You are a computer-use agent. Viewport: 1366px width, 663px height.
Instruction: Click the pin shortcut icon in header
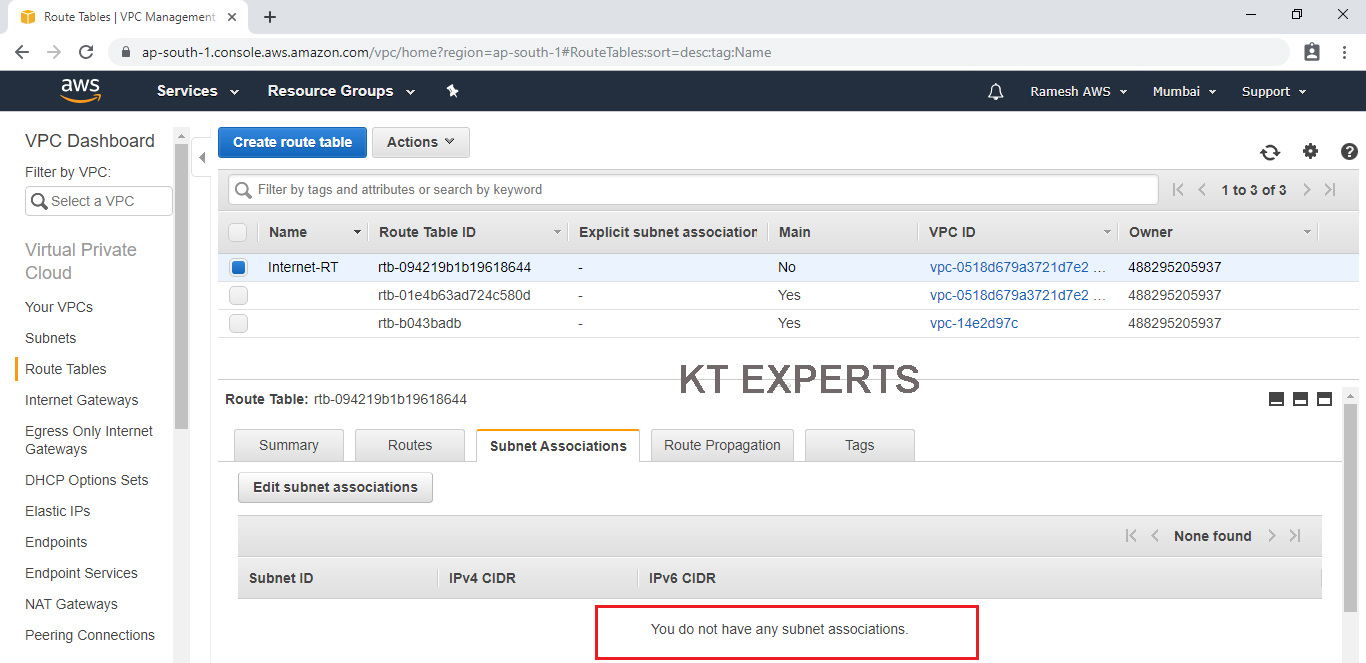(x=452, y=91)
